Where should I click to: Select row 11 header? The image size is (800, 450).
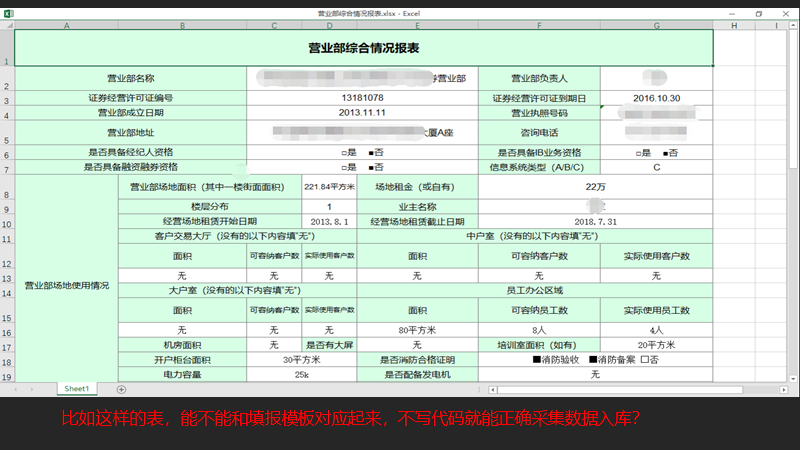coord(6,221)
